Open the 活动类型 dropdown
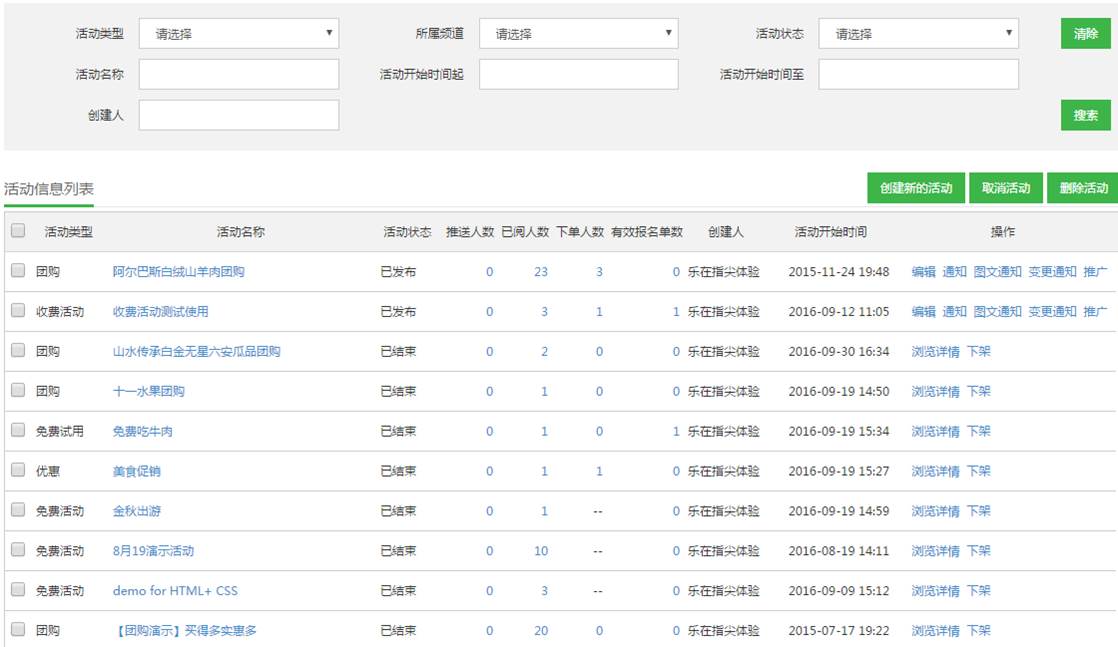1118x647 pixels. point(238,34)
